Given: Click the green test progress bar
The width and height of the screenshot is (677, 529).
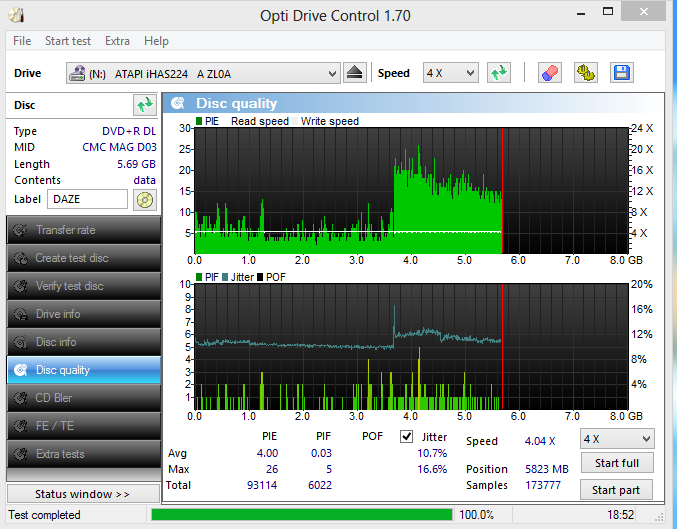Looking at the screenshot, I should pyautogui.click(x=302, y=515).
